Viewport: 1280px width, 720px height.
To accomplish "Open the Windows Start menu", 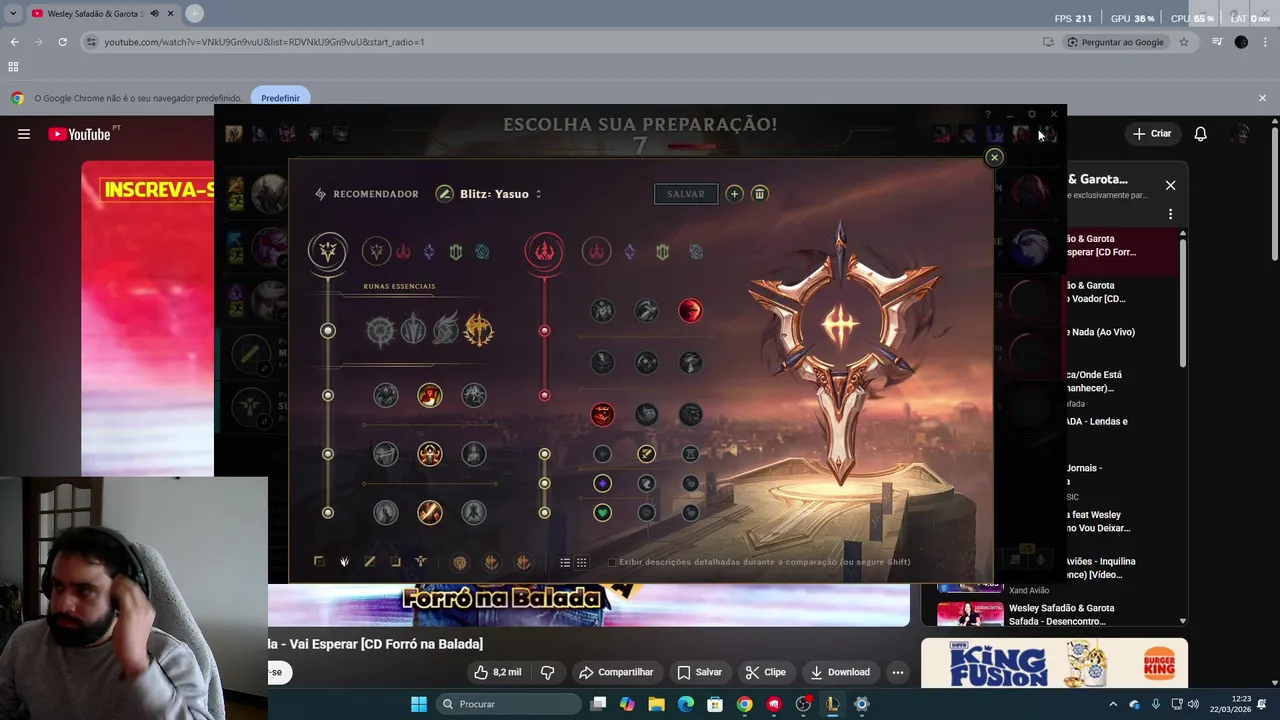I will point(418,704).
